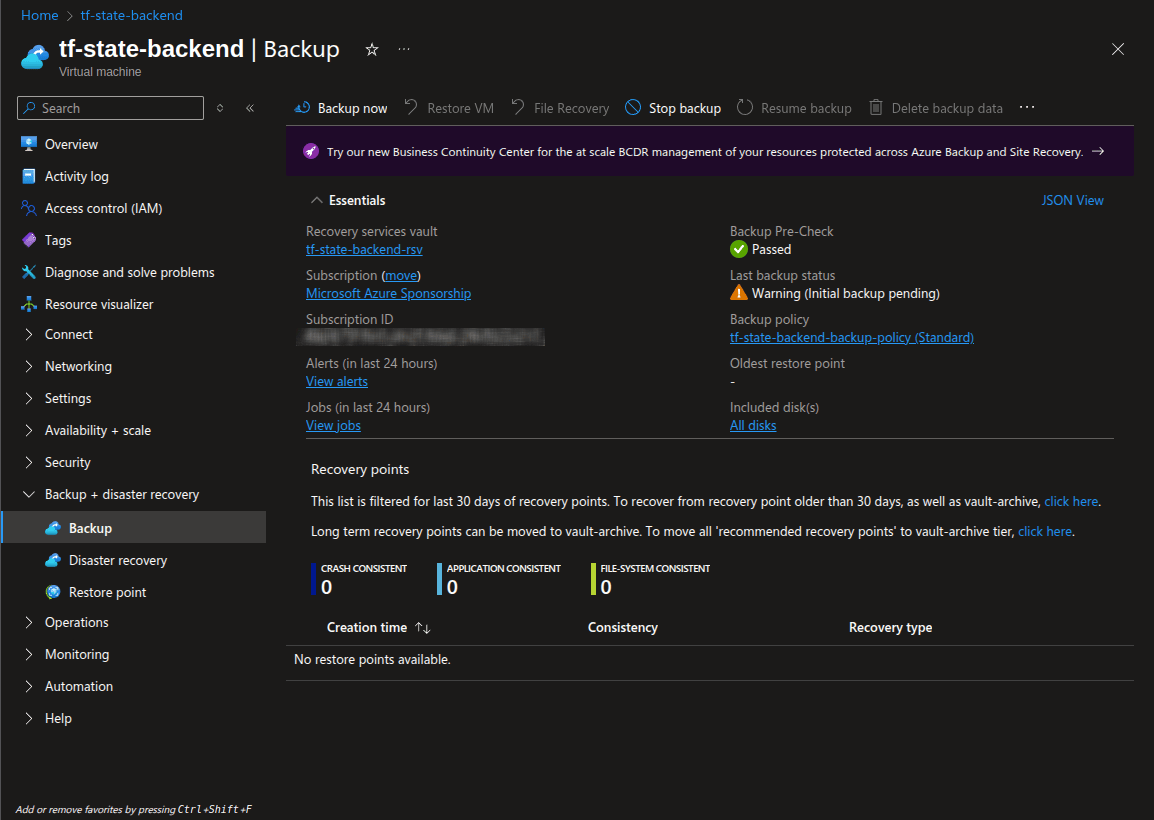Open toolbar overflow menu after Delete backup data
Image resolution: width=1154 pixels, height=820 pixels.
pos(1027,108)
